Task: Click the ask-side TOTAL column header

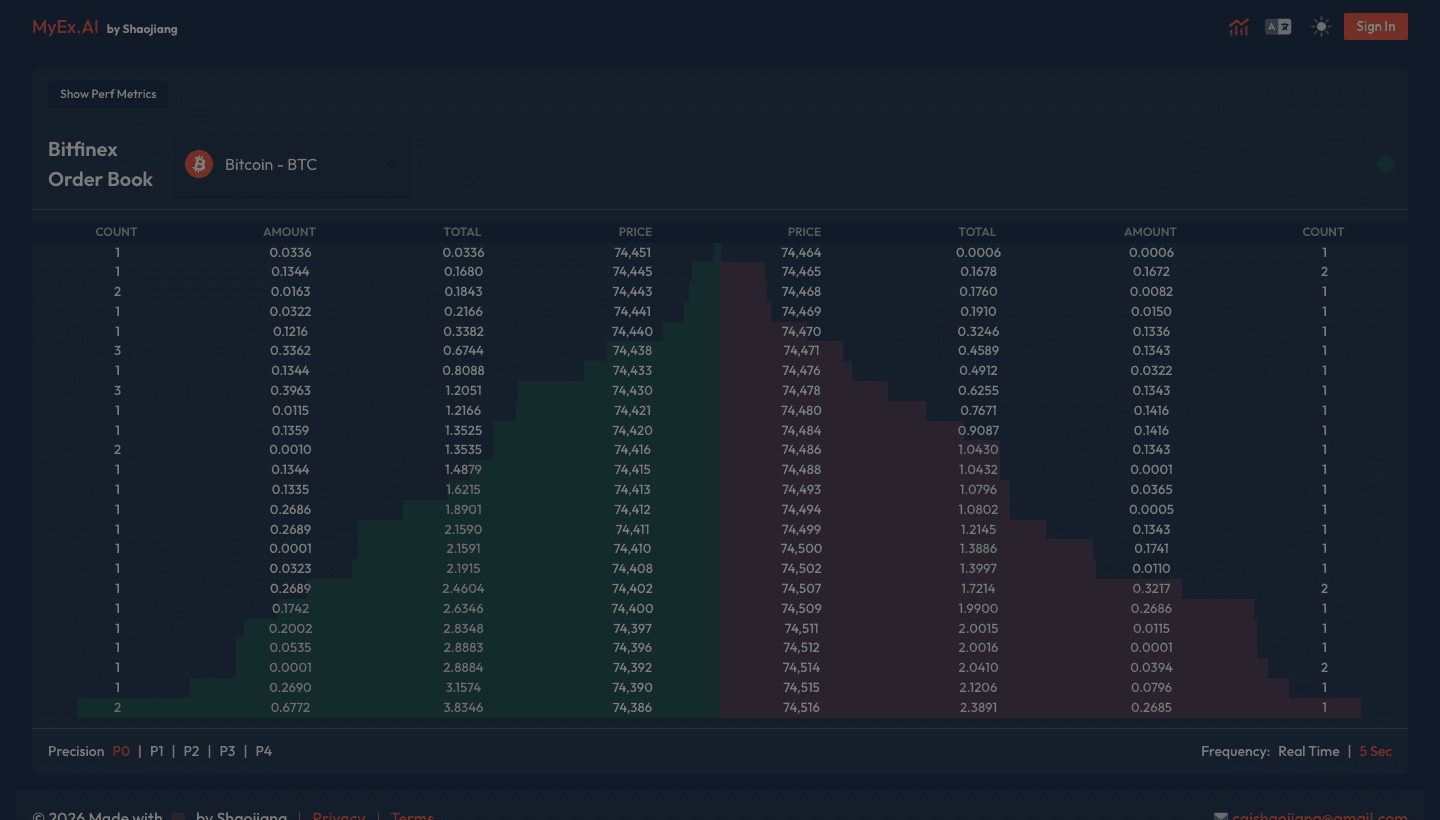Action: (977, 232)
